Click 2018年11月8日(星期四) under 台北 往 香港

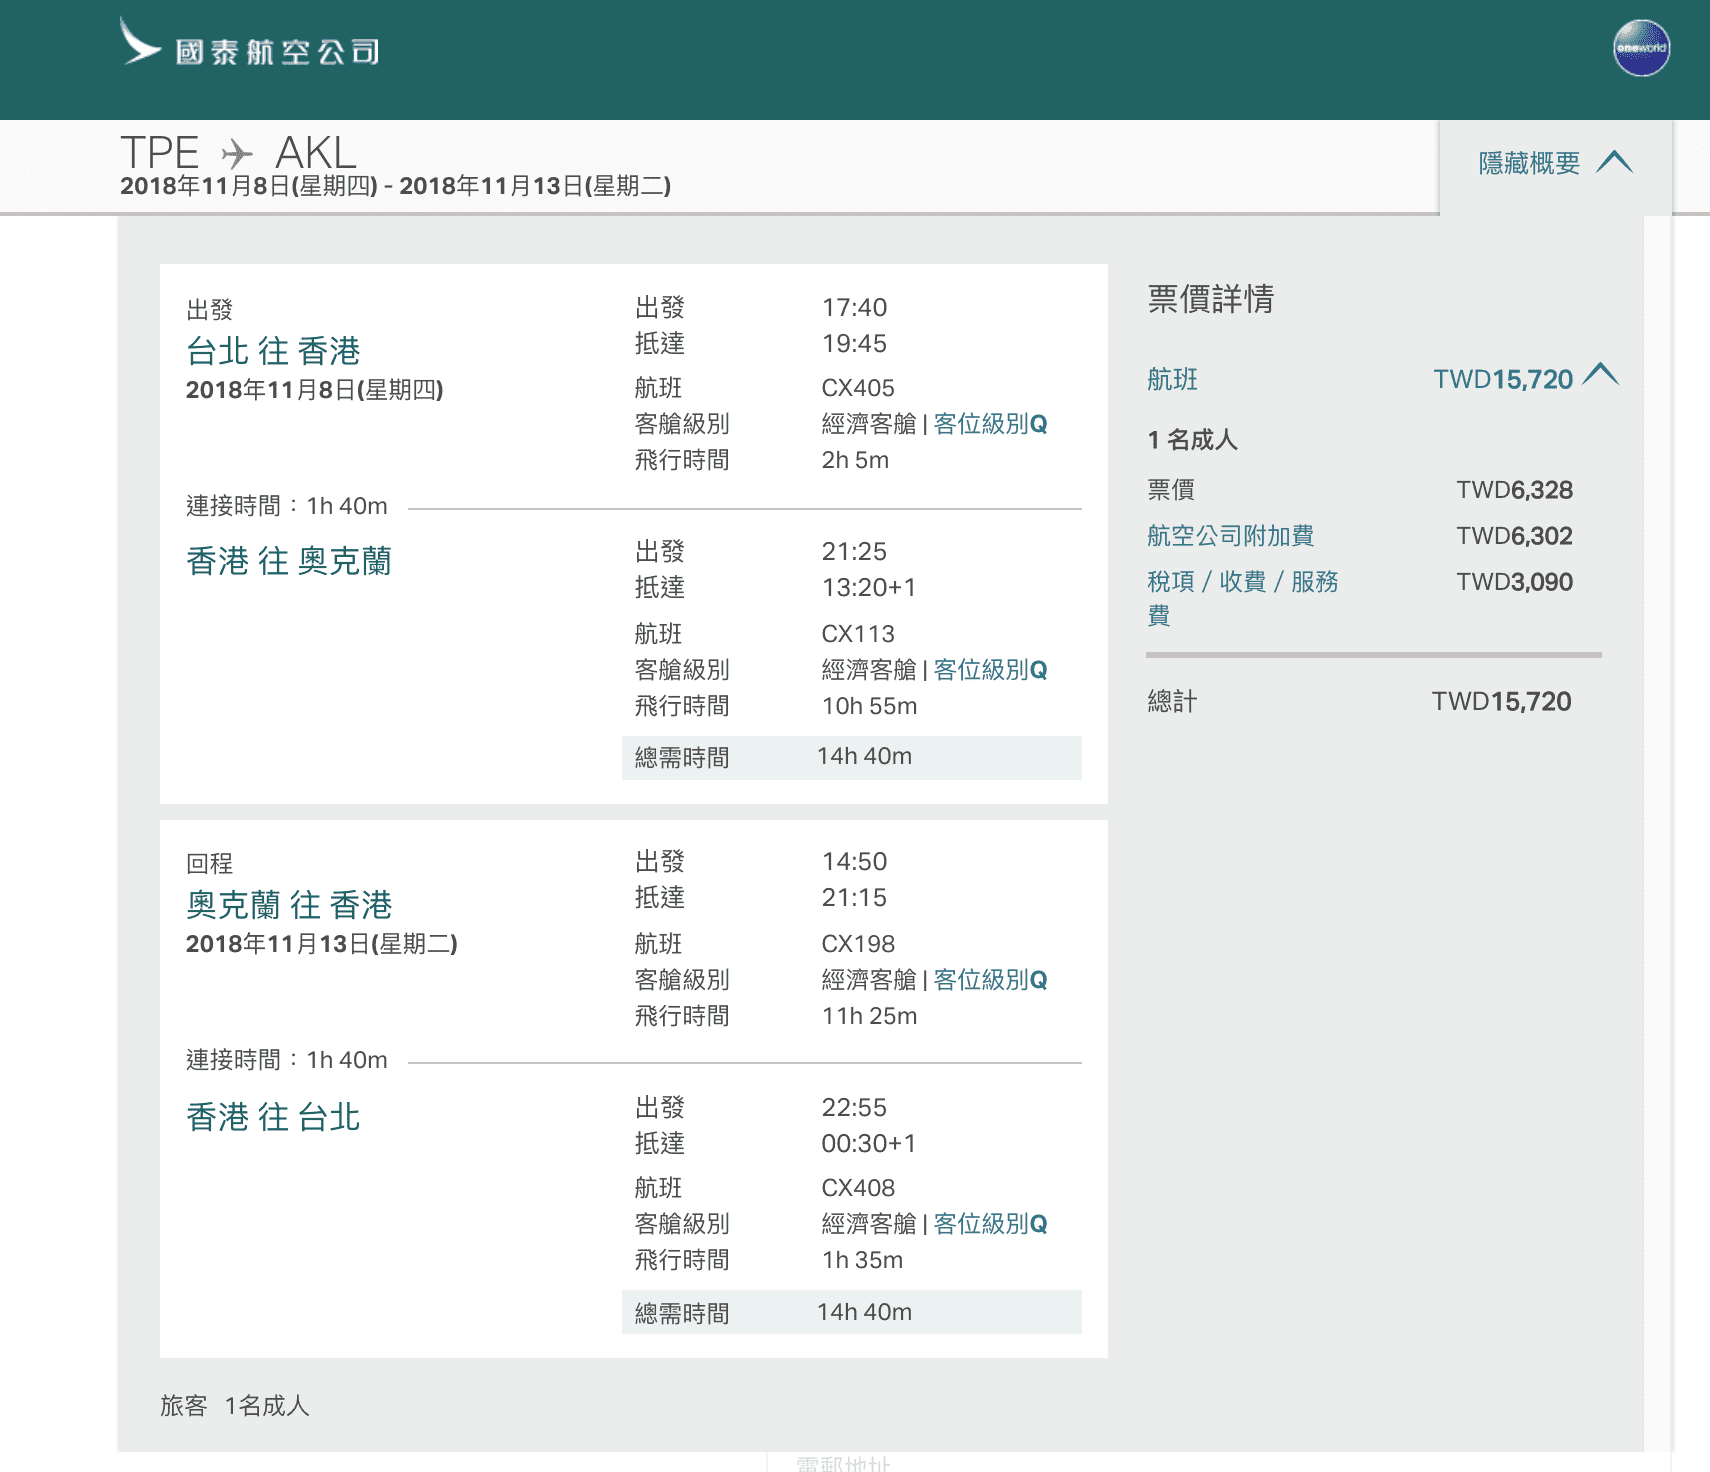315,390
